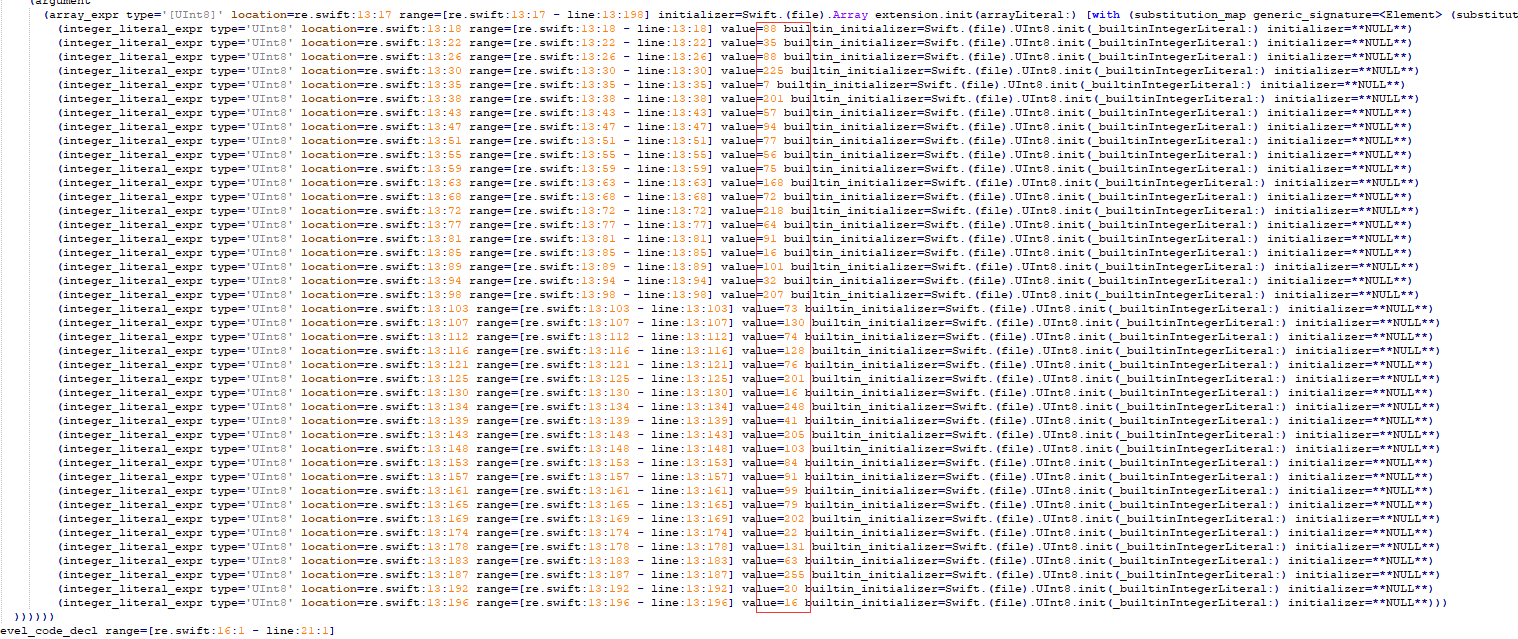1518x639 pixels.
Task: Click value 168 in the 13:63 row
Action: tap(773, 183)
